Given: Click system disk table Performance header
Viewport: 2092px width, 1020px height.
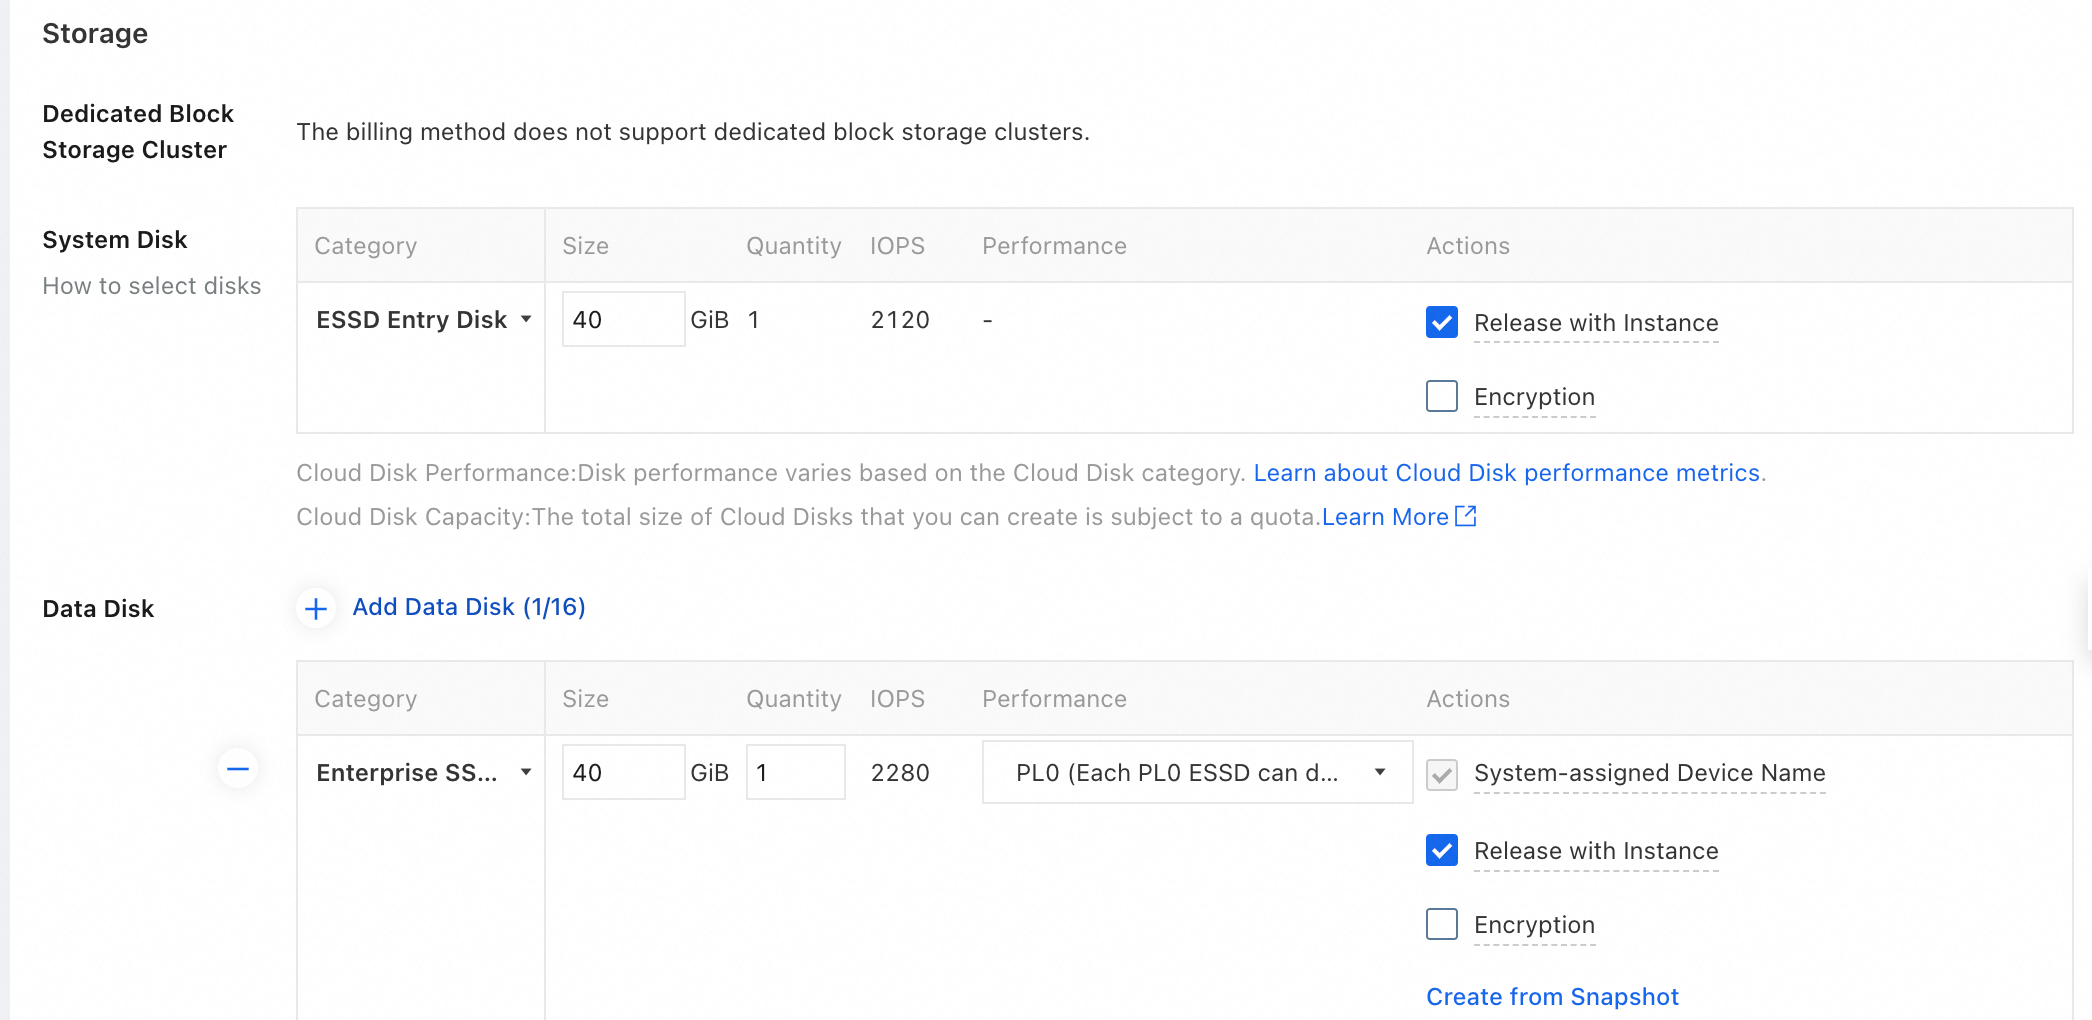Looking at the screenshot, I should tap(1054, 246).
